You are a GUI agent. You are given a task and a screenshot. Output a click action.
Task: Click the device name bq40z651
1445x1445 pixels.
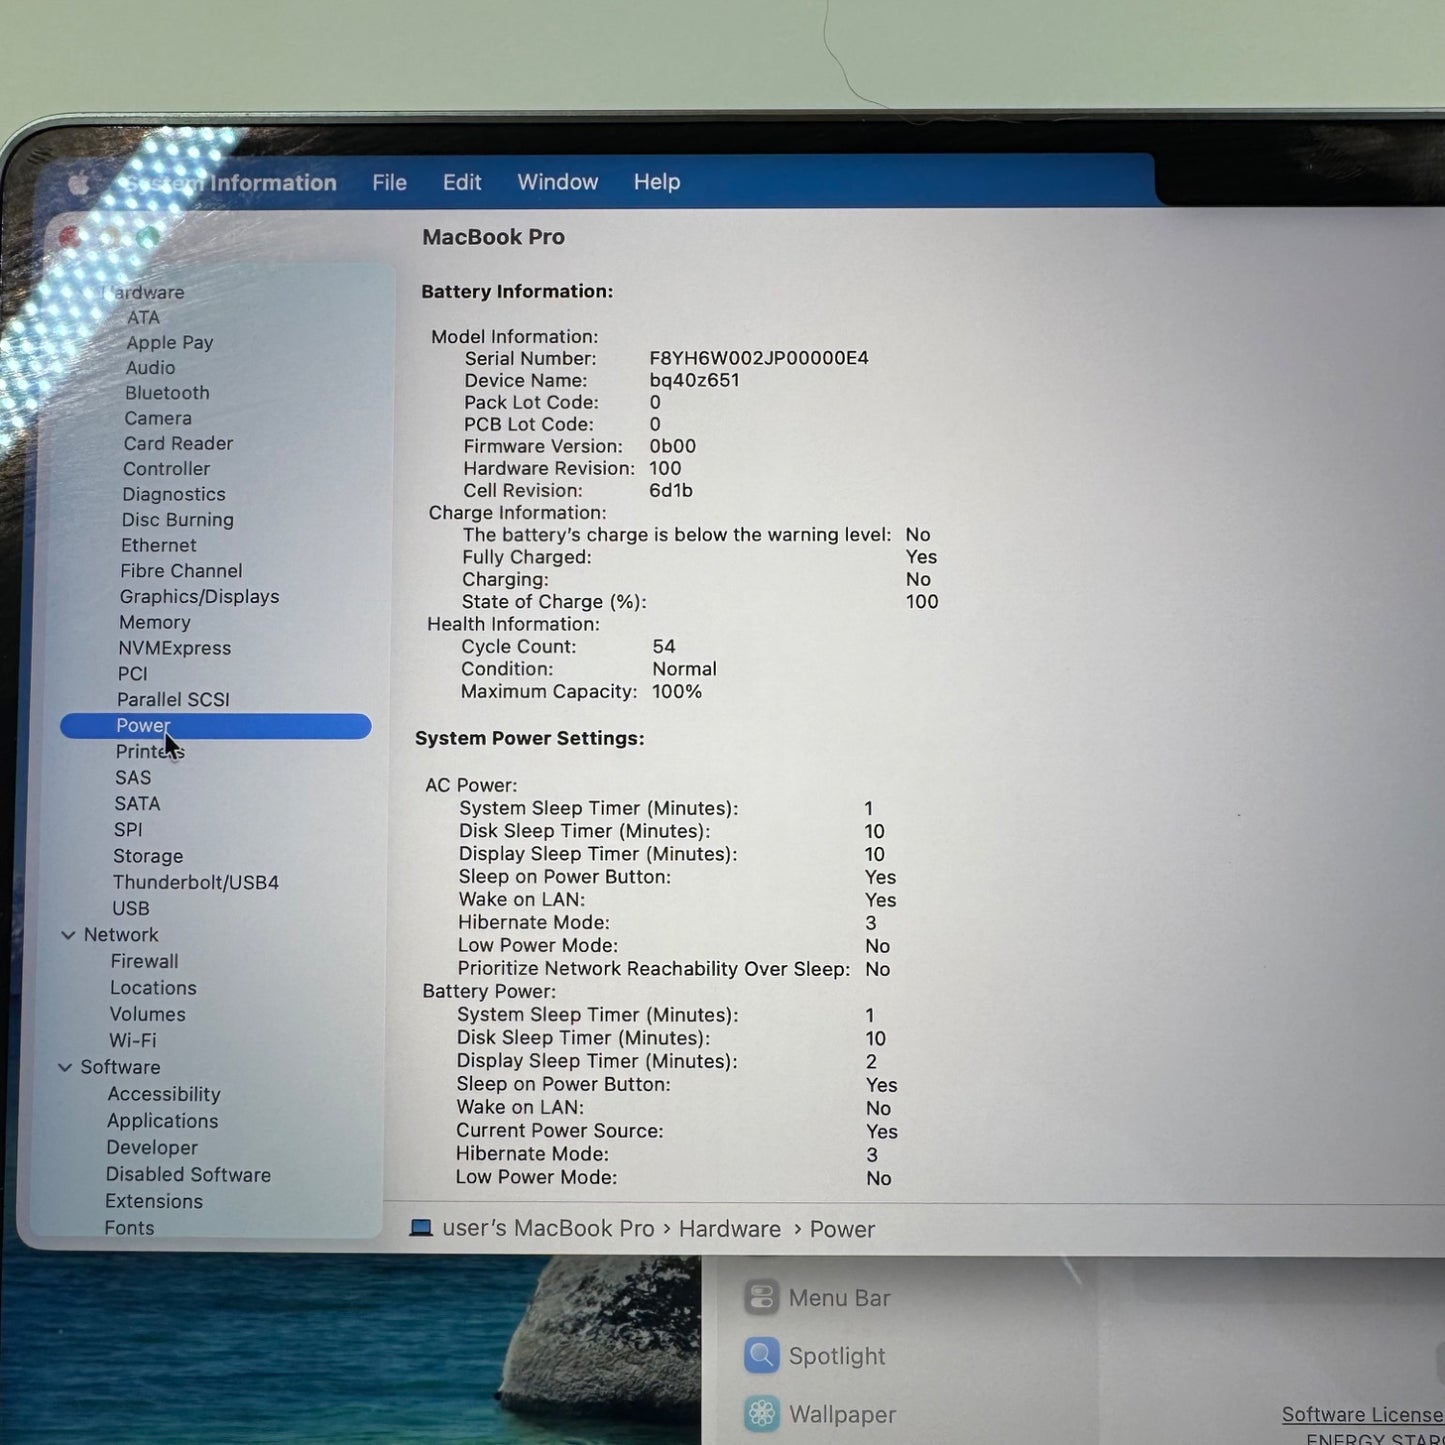pos(694,380)
